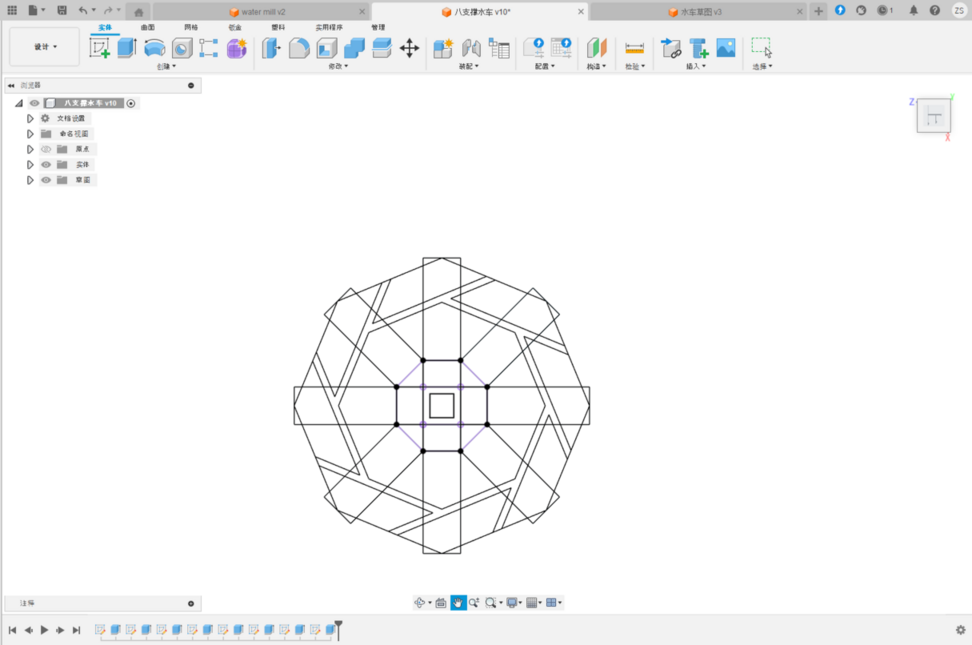Expand the 文档设置 document settings node

31,118
